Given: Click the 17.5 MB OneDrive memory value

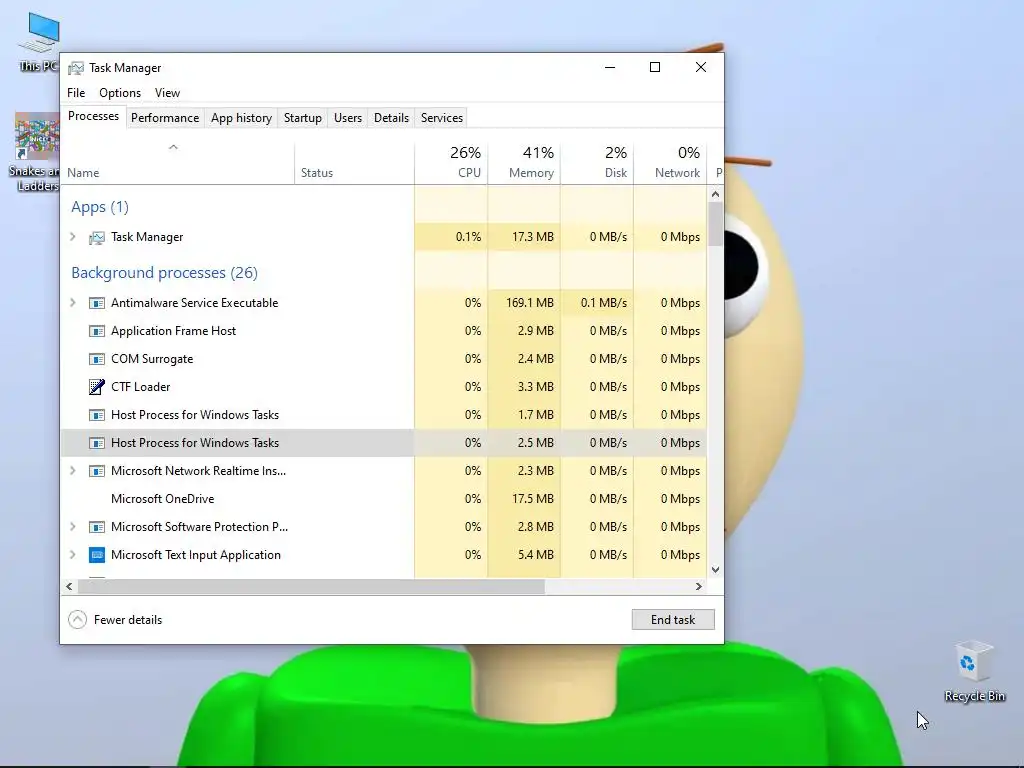Looking at the screenshot, I should (533, 499).
